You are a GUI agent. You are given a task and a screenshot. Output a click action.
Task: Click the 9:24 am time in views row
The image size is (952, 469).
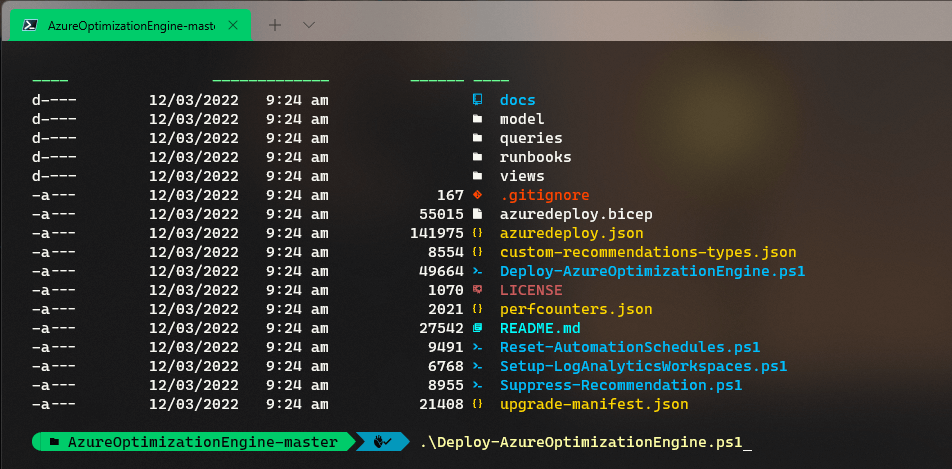[x=298, y=176]
